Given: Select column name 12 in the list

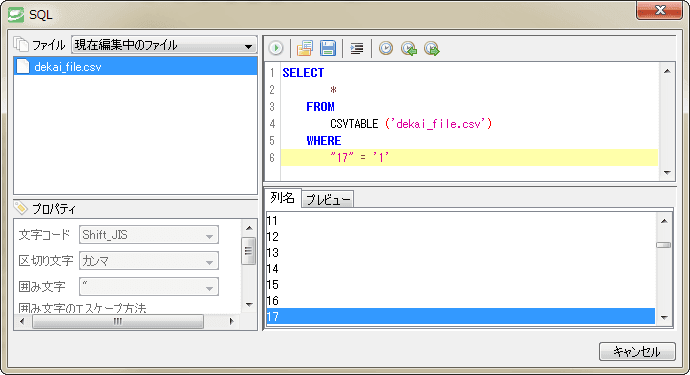Looking at the screenshot, I should point(461,237).
